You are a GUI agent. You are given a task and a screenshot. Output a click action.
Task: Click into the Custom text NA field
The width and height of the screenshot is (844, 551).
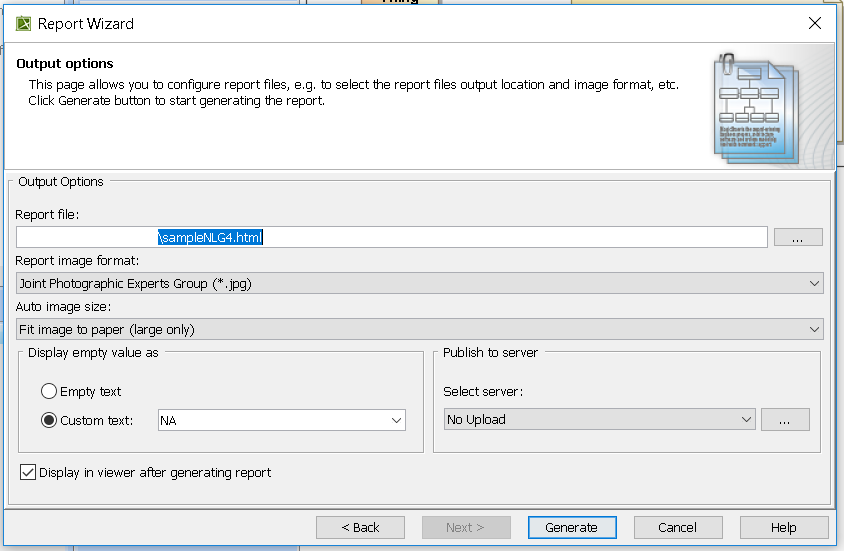pos(272,421)
